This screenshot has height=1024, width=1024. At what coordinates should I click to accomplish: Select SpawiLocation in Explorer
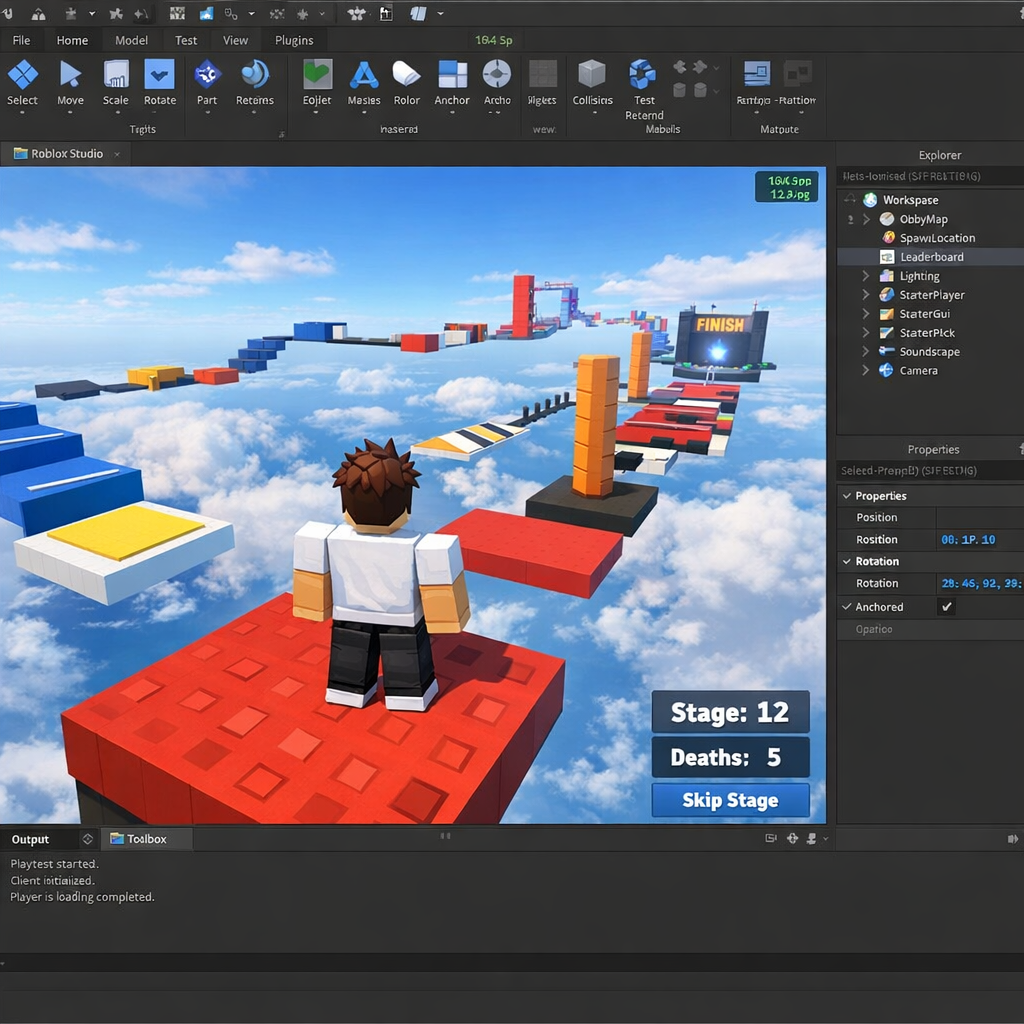coord(937,238)
